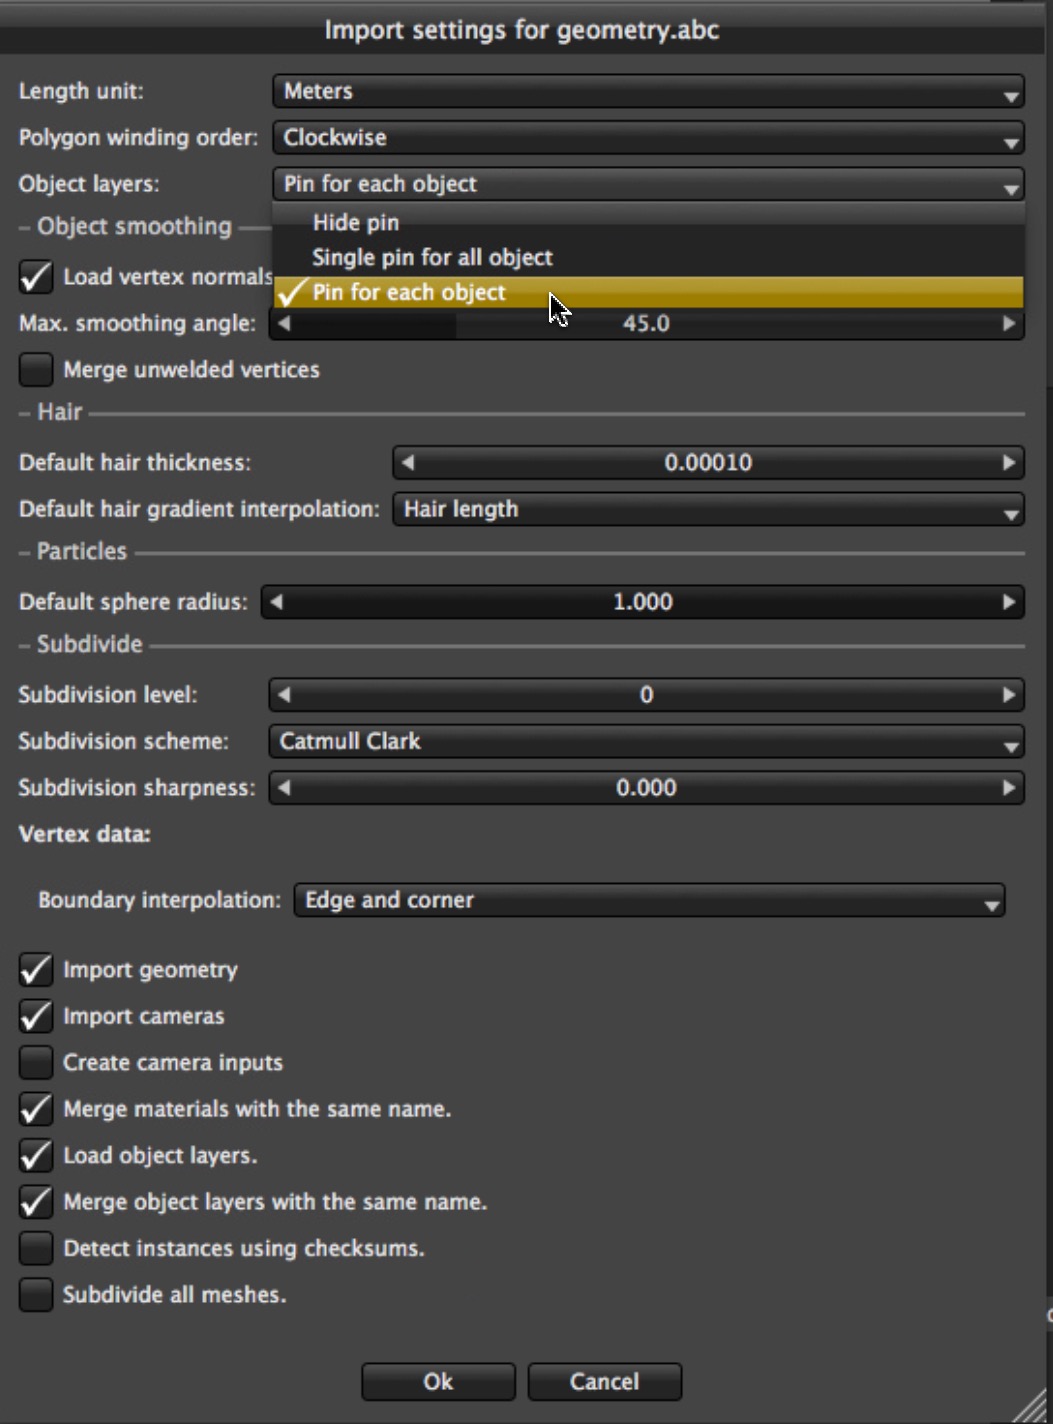Increase Max. smoothing angle with right arrow
The height and width of the screenshot is (1424, 1053).
pos(1009,323)
